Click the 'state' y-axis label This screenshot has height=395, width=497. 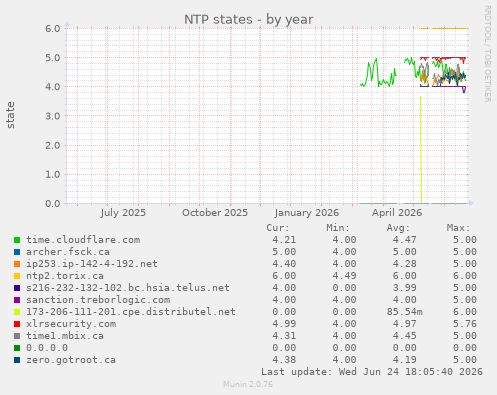pyautogui.click(x=10, y=115)
